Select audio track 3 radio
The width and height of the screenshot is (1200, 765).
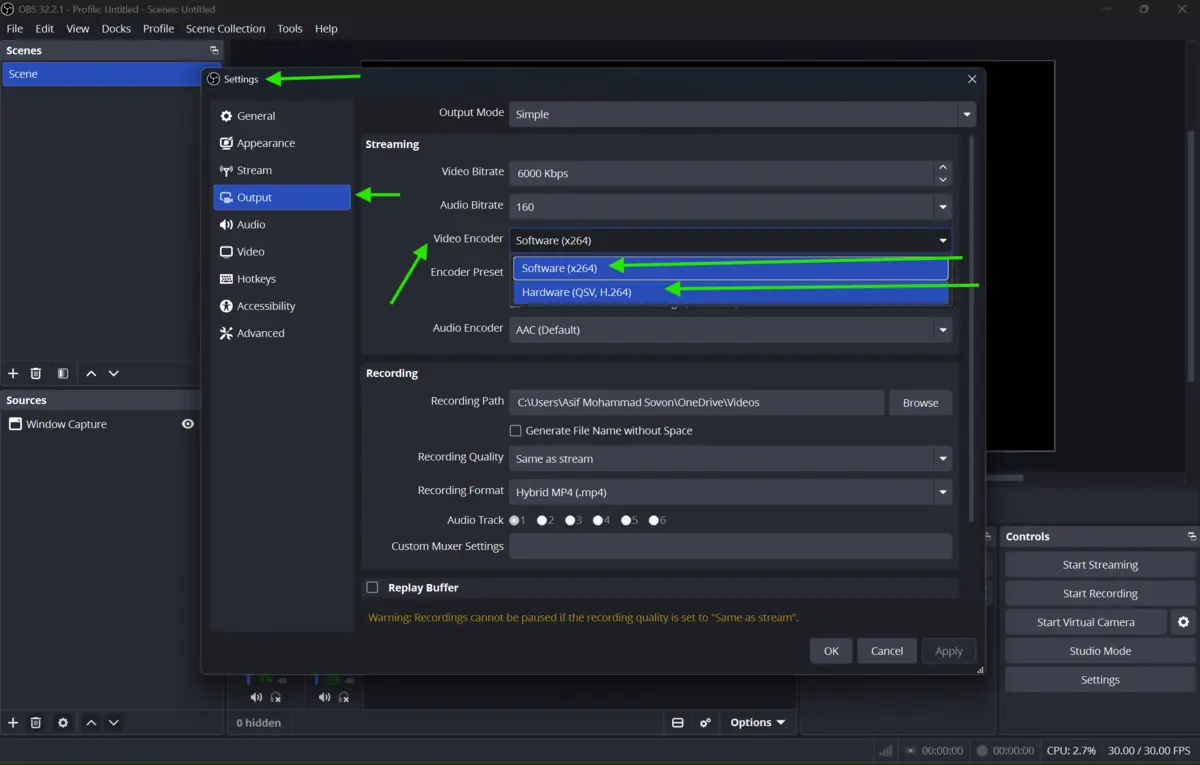click(570, 520)
